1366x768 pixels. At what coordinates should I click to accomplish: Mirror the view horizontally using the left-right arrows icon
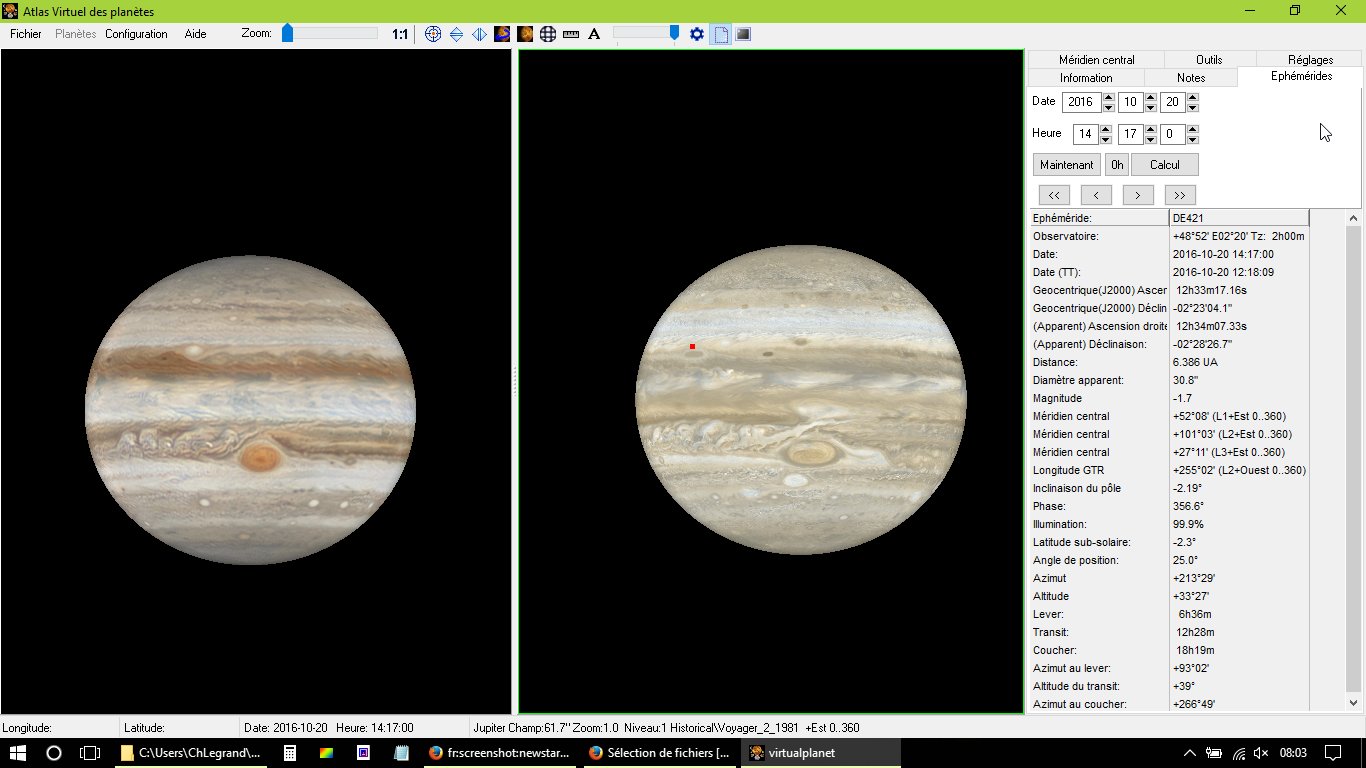click(x=479, y=34)
